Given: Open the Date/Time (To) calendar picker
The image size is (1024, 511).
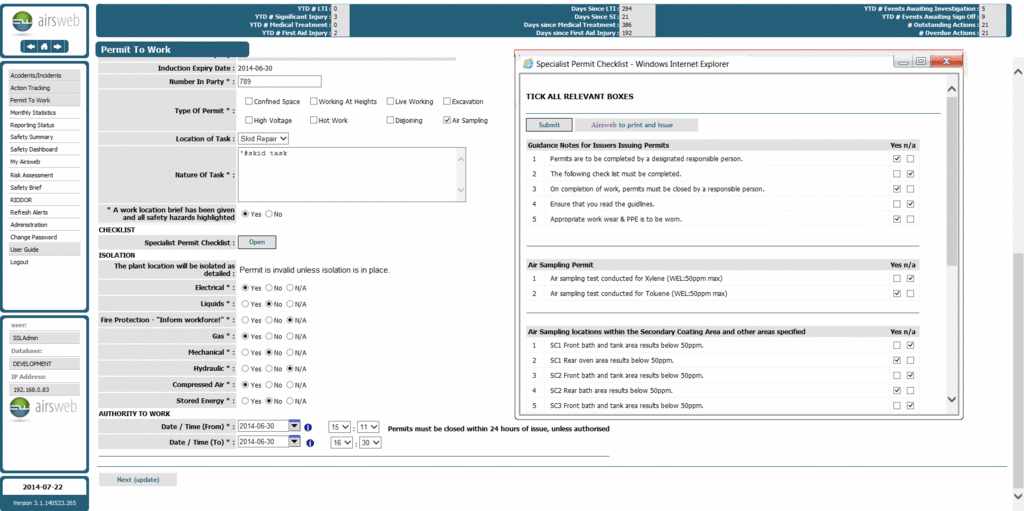Looking at the screenshot, I should [x=294, y=441].
